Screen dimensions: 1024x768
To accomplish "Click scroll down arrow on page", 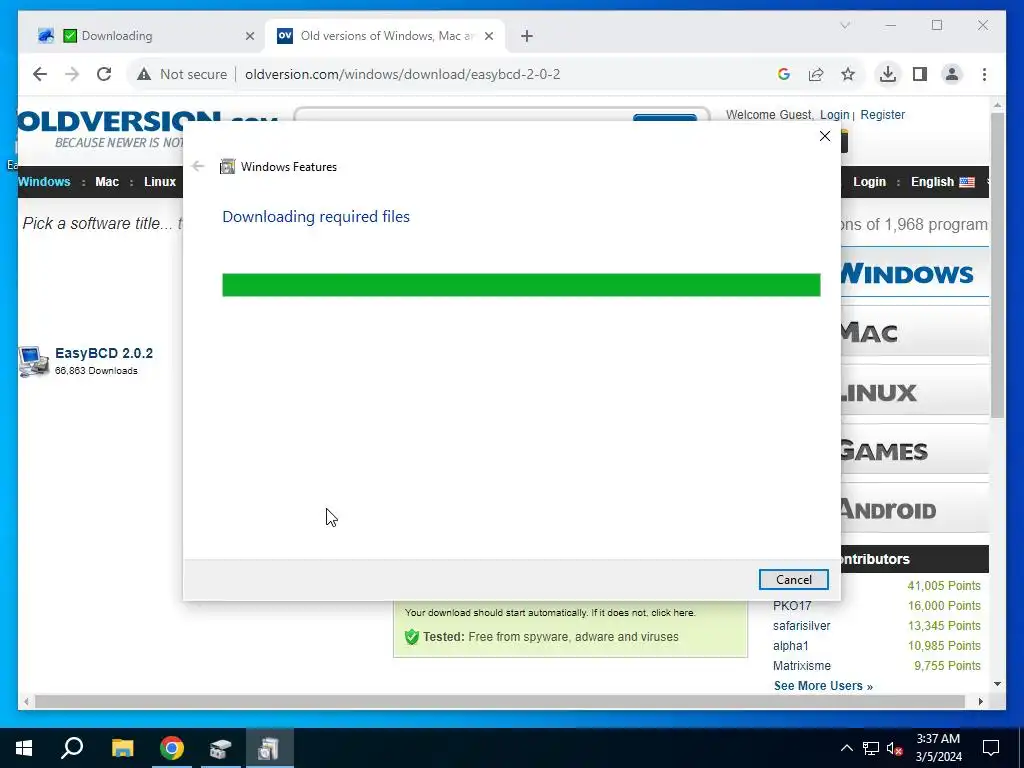I will [997, 684].
